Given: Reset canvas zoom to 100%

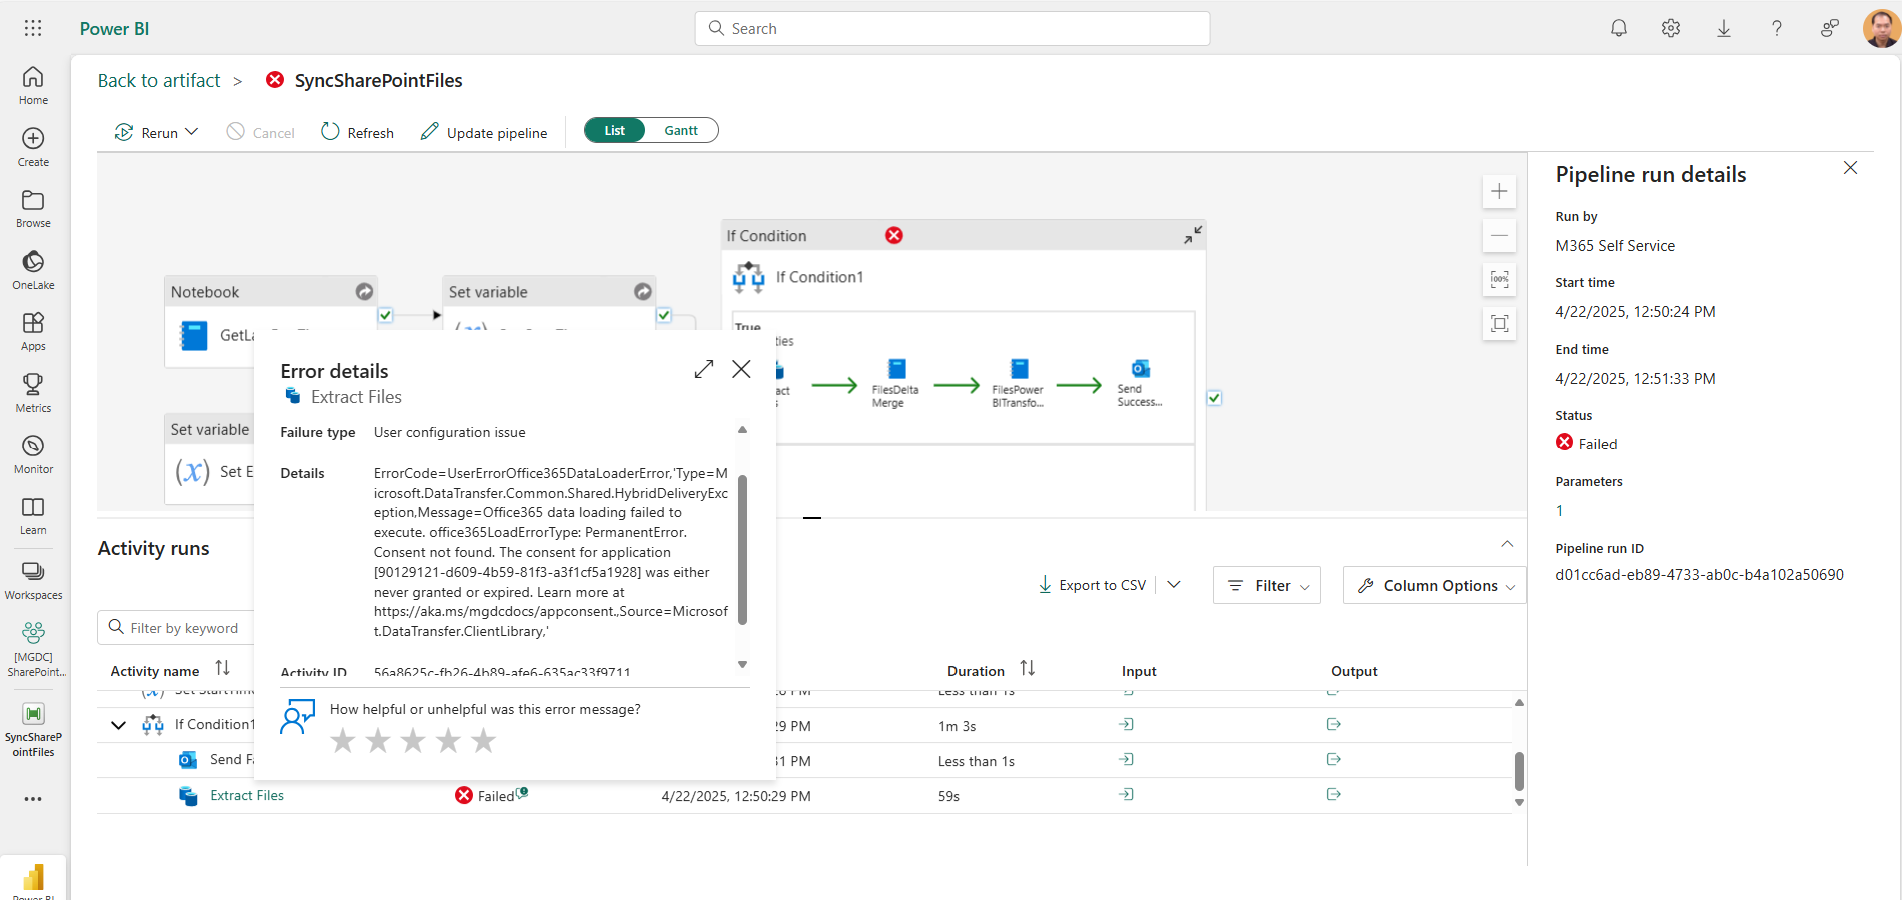Looking at the screenshot, I should click(1499, 280).
